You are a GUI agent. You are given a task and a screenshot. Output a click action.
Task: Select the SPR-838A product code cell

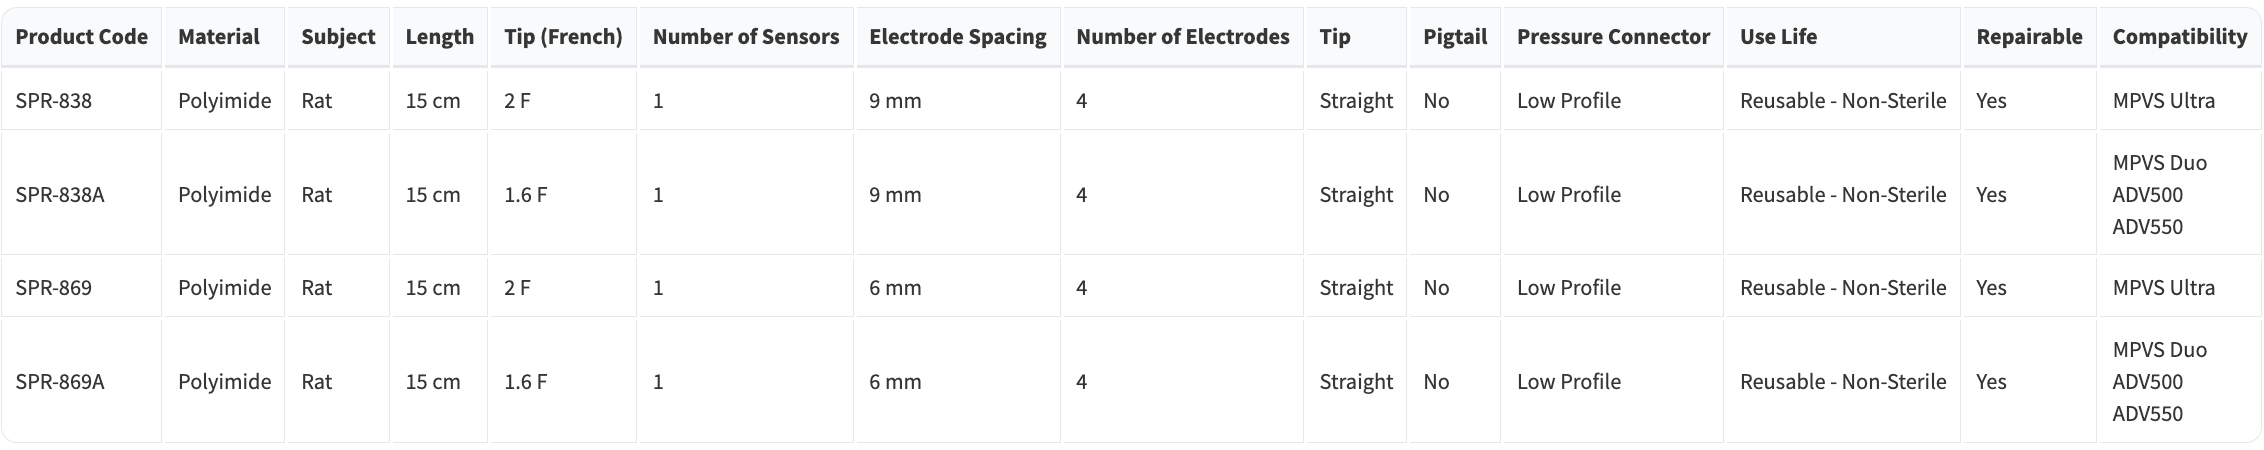59,195
